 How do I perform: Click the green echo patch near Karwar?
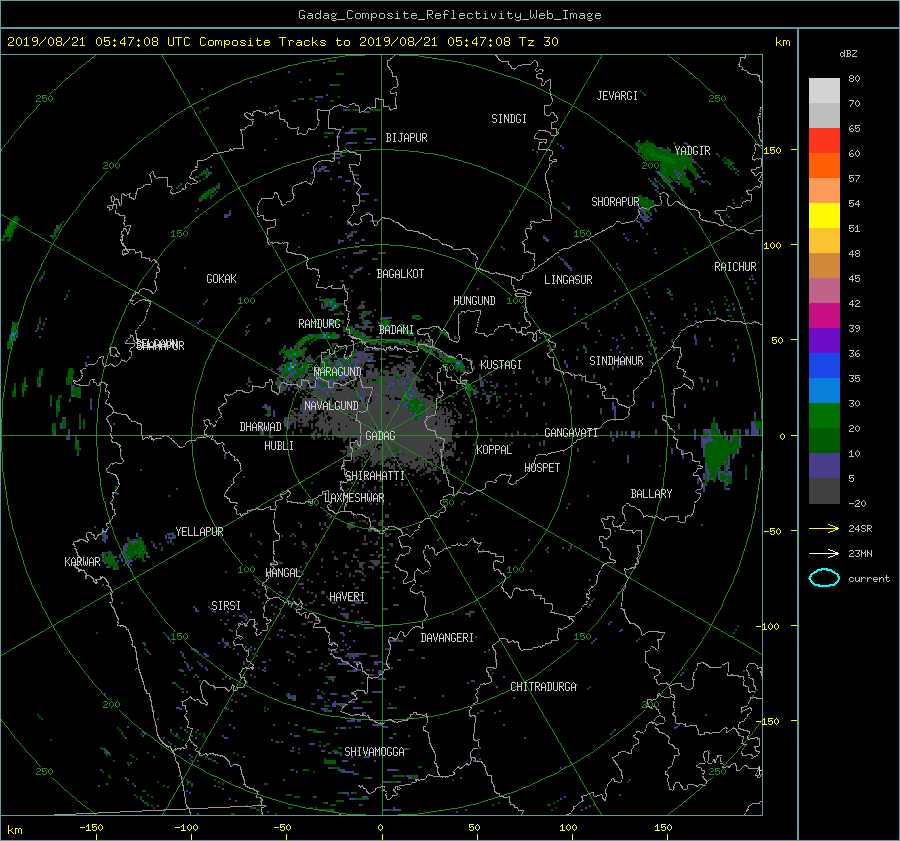pyautogui.click(x=135, y=549)
